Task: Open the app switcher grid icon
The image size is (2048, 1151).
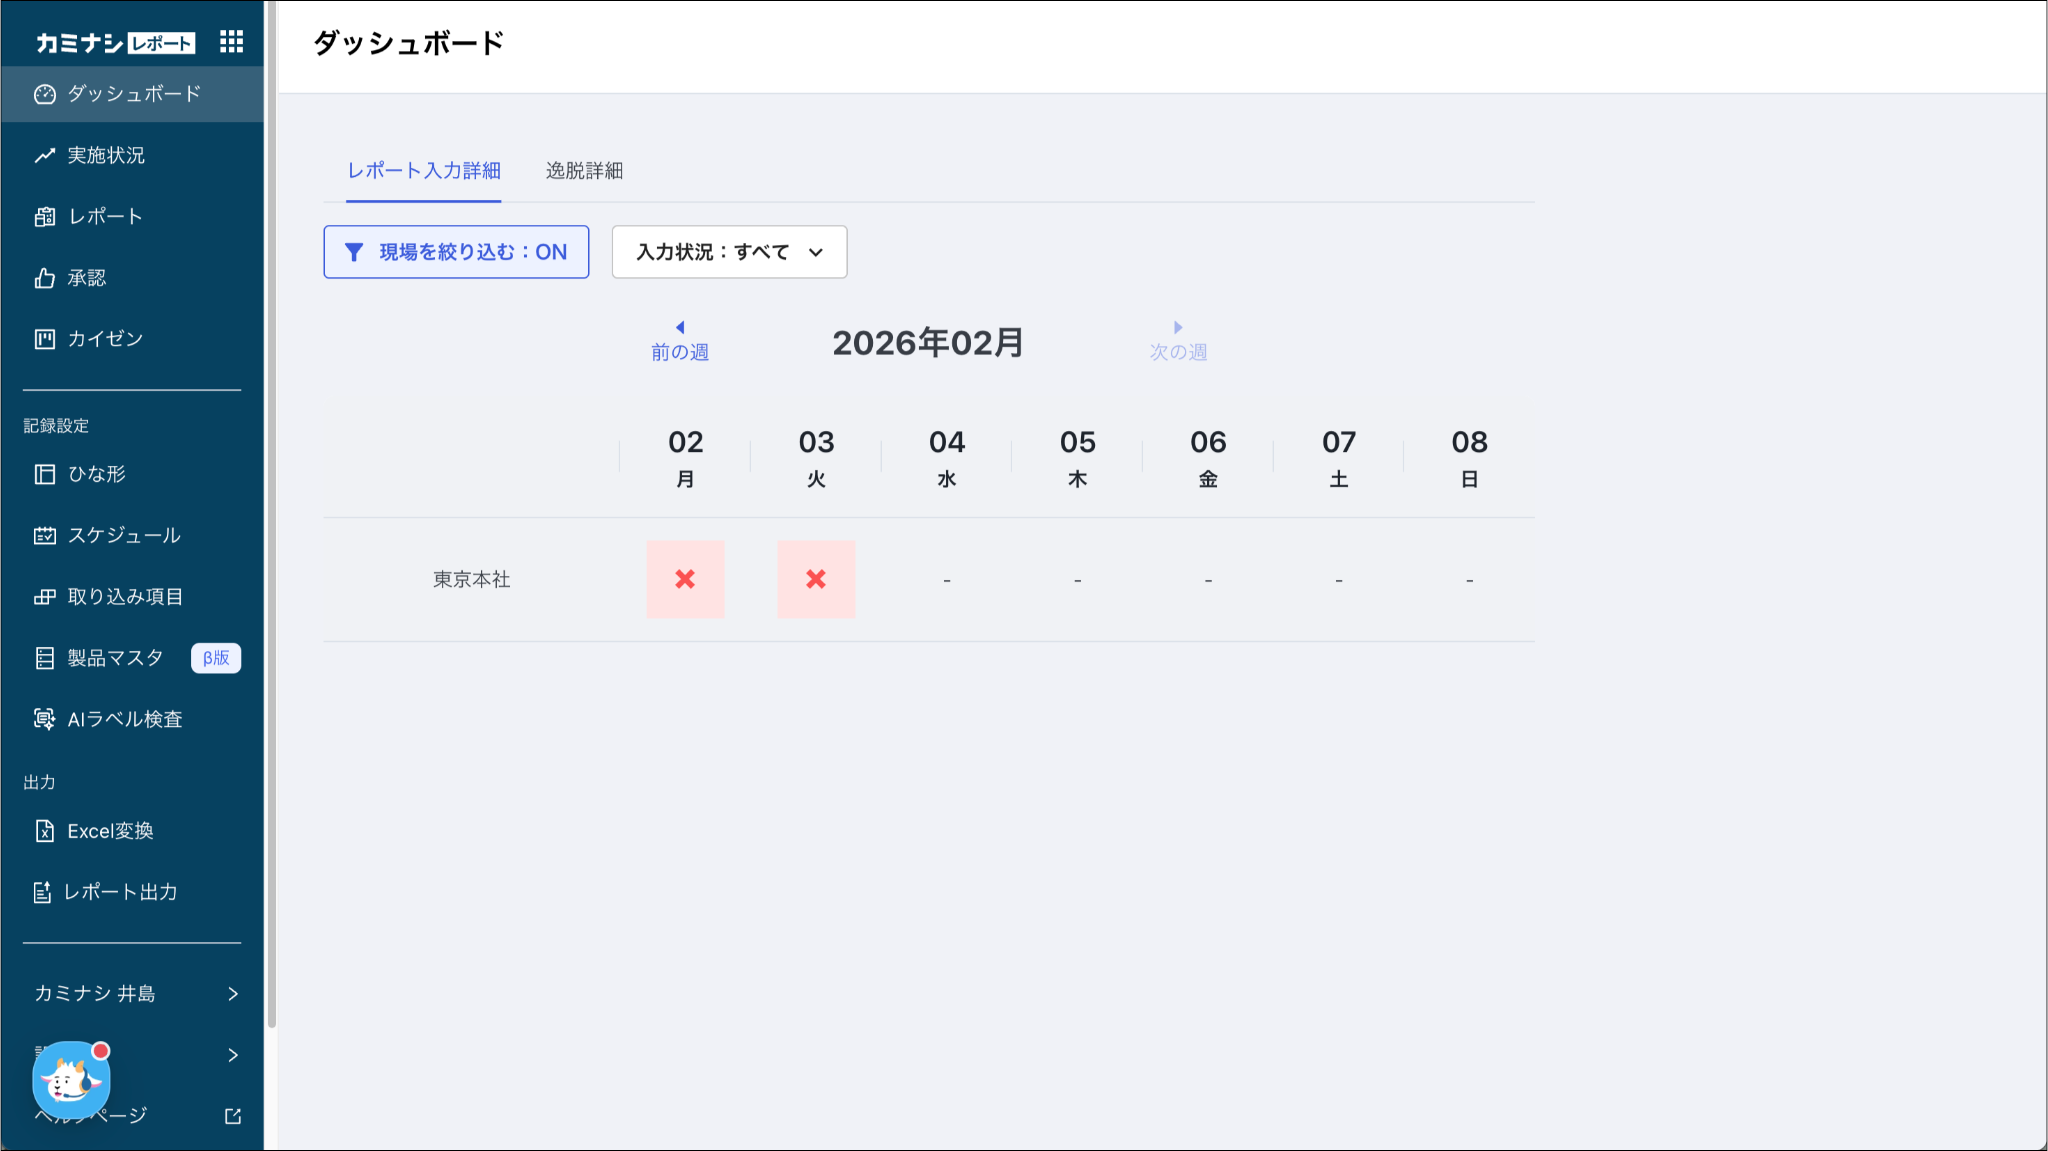Action: 231,41
